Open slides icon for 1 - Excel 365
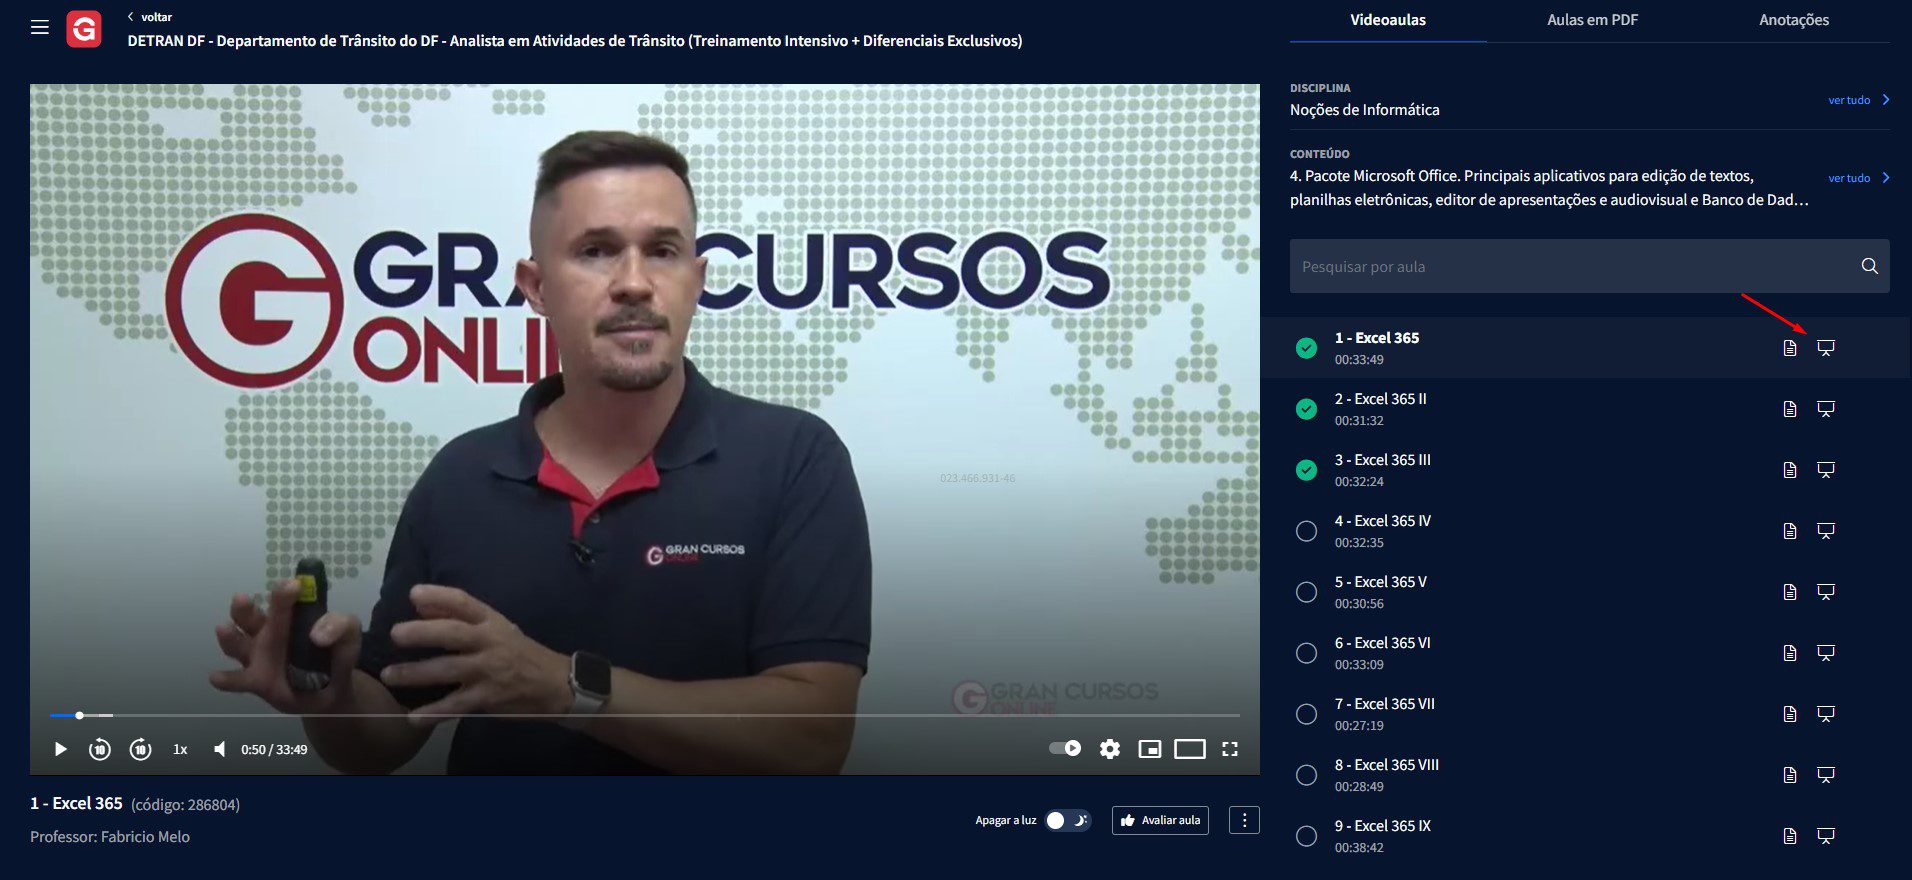The image size is (1912, 880). point(1826,348)
